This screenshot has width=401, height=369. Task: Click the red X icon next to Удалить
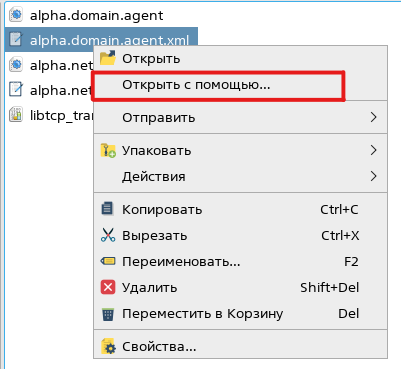pyautogui.click(x=108, y=287)
